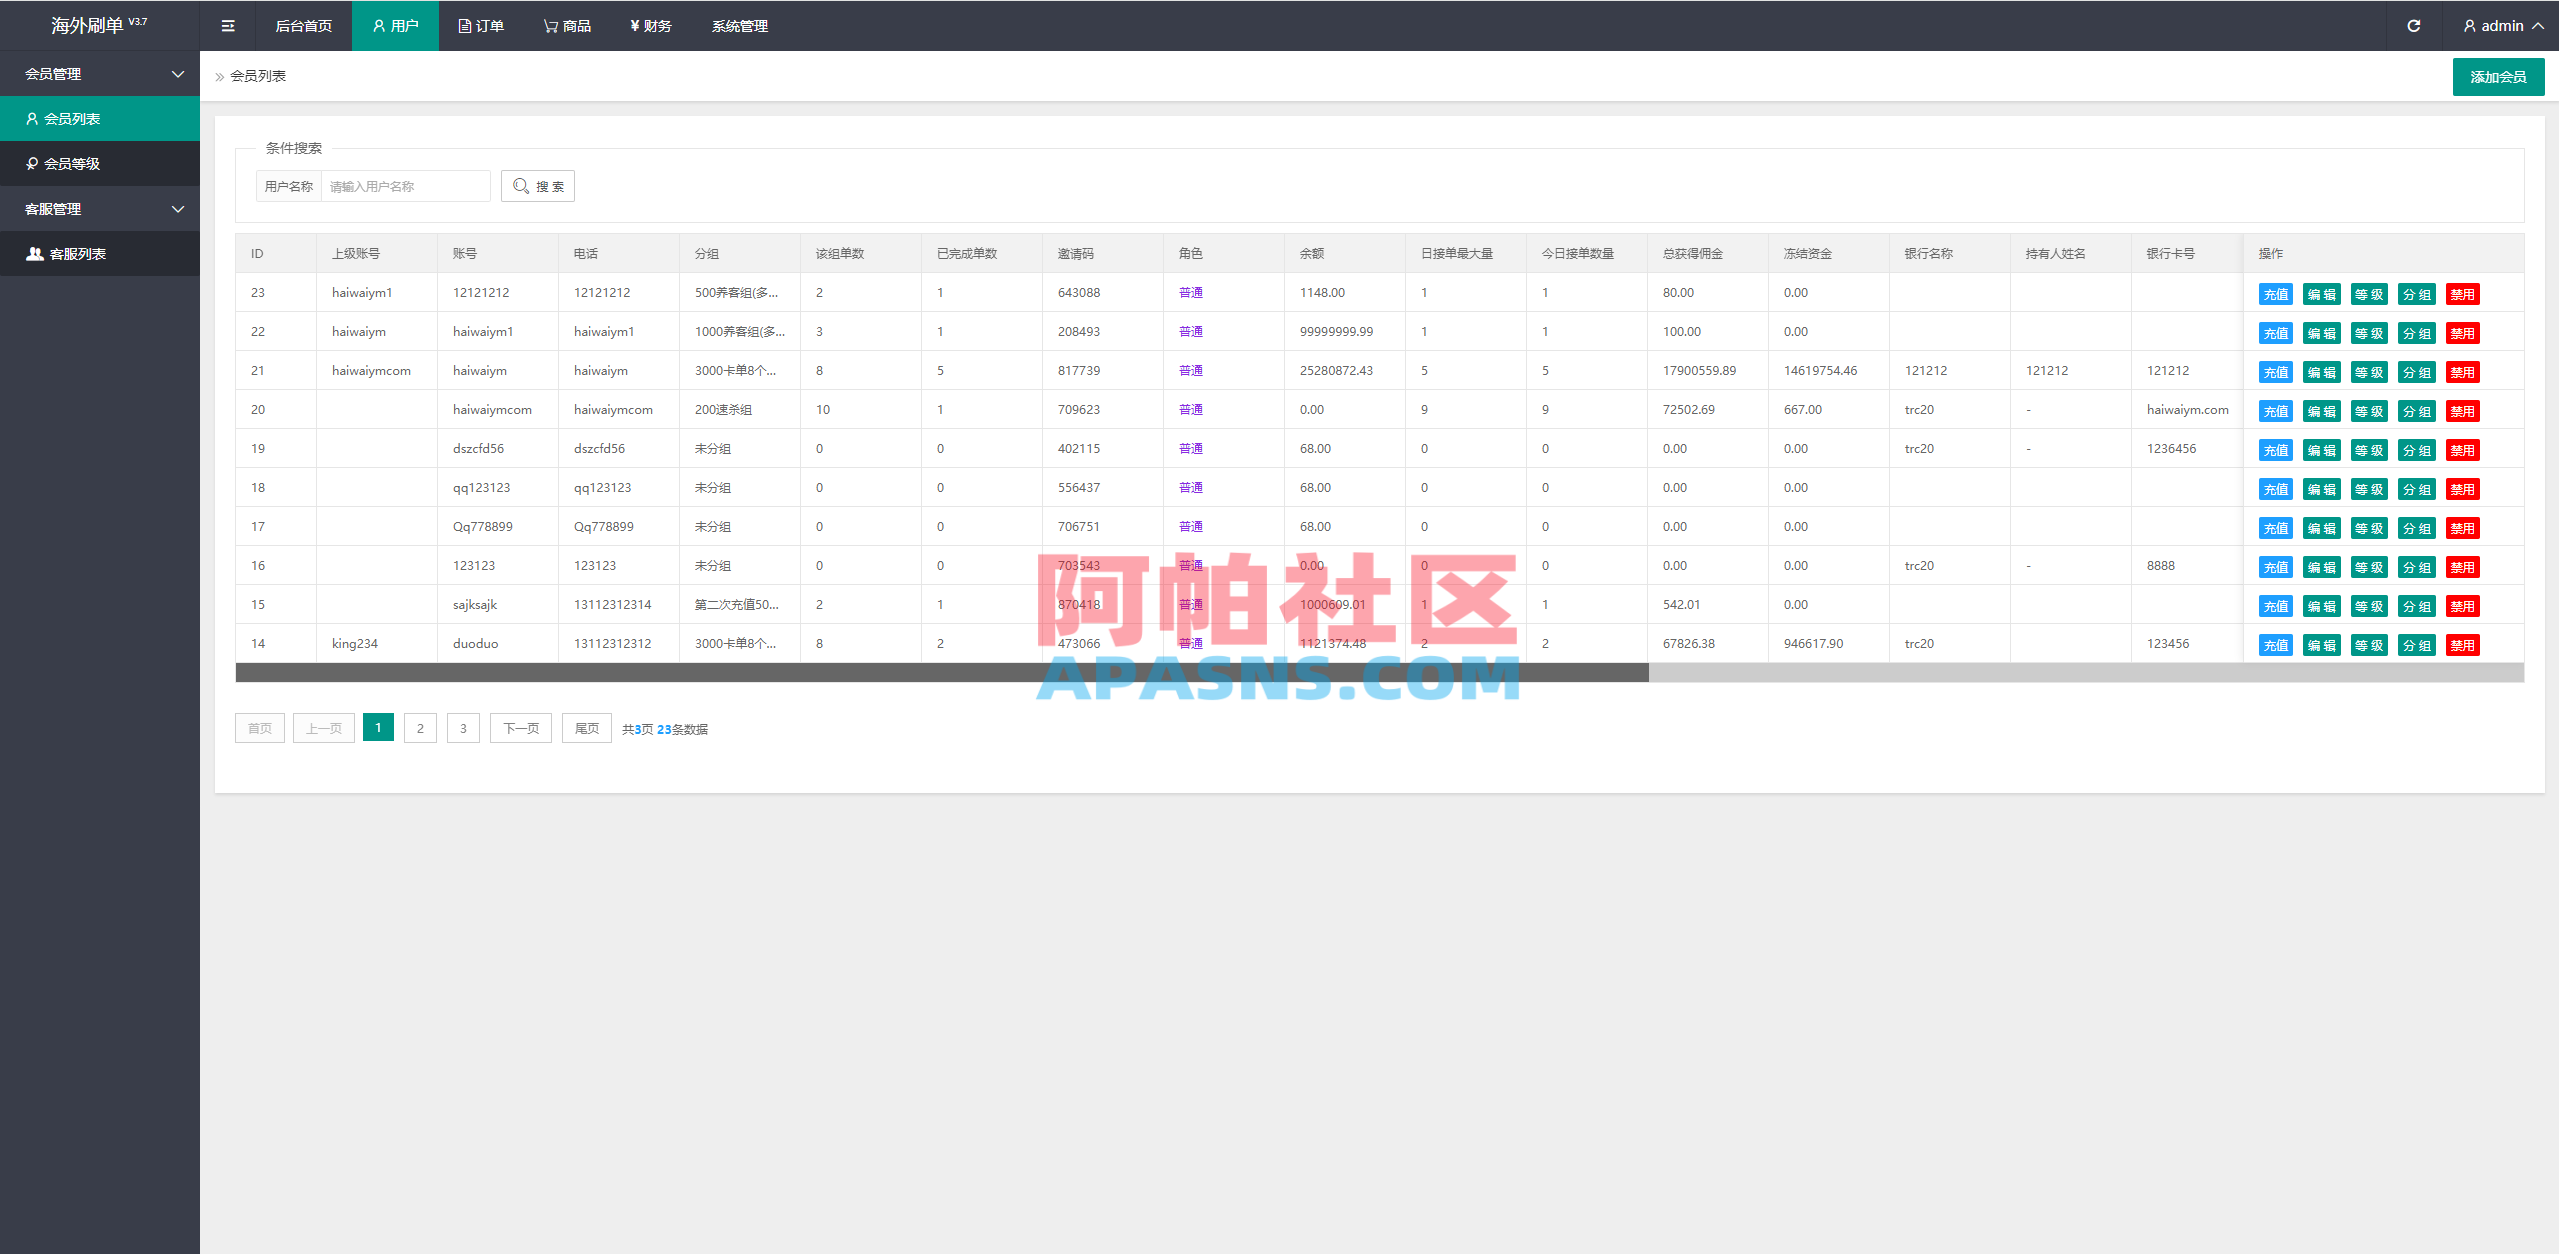
Task: Expand the 客服管理 sidebar section
Action: click(x=100, y=208)
